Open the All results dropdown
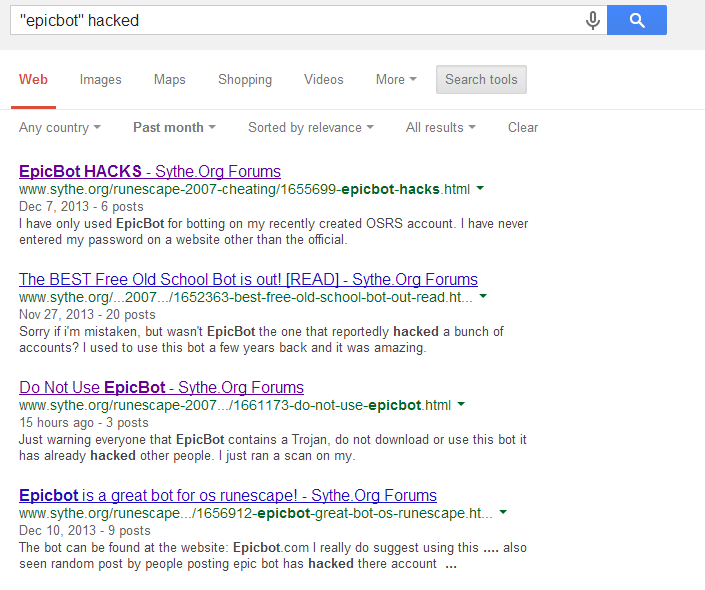 440,128
